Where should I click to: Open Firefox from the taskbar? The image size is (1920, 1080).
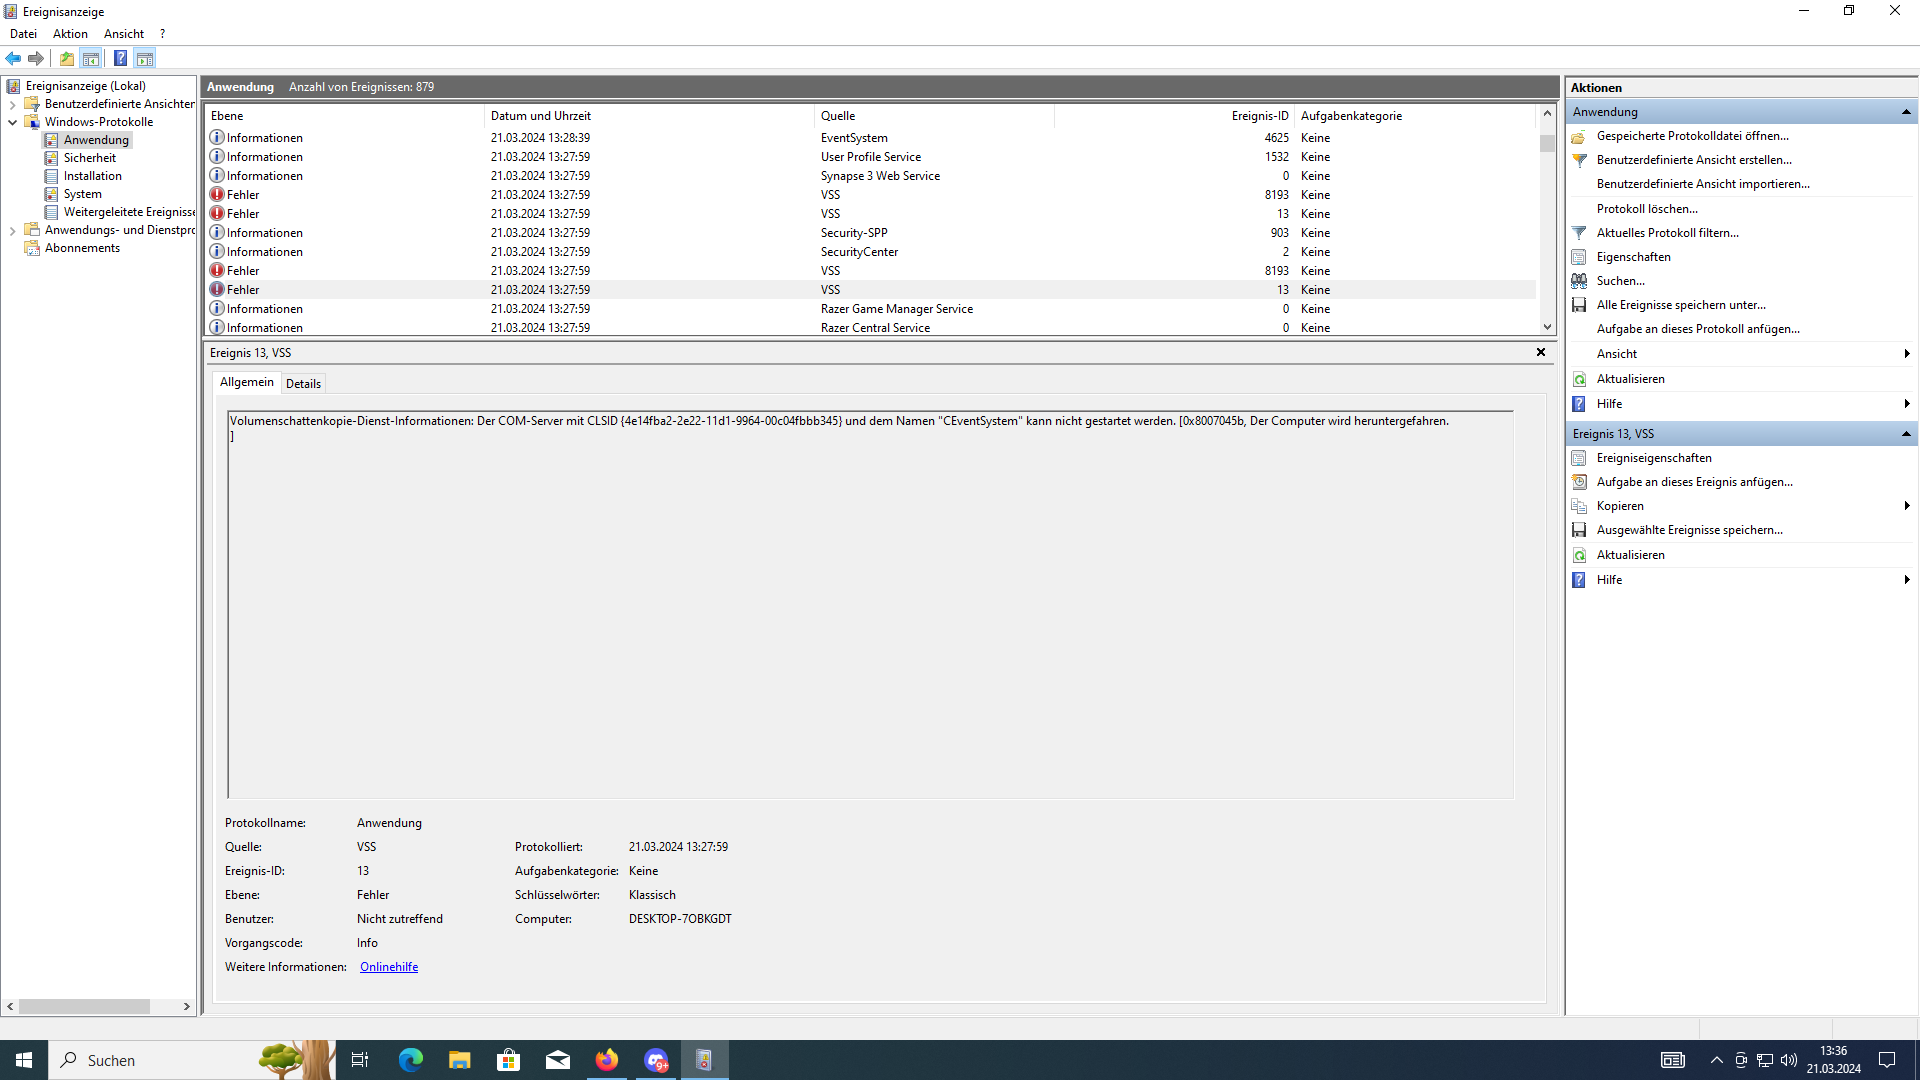click(x=607, y=1060)
